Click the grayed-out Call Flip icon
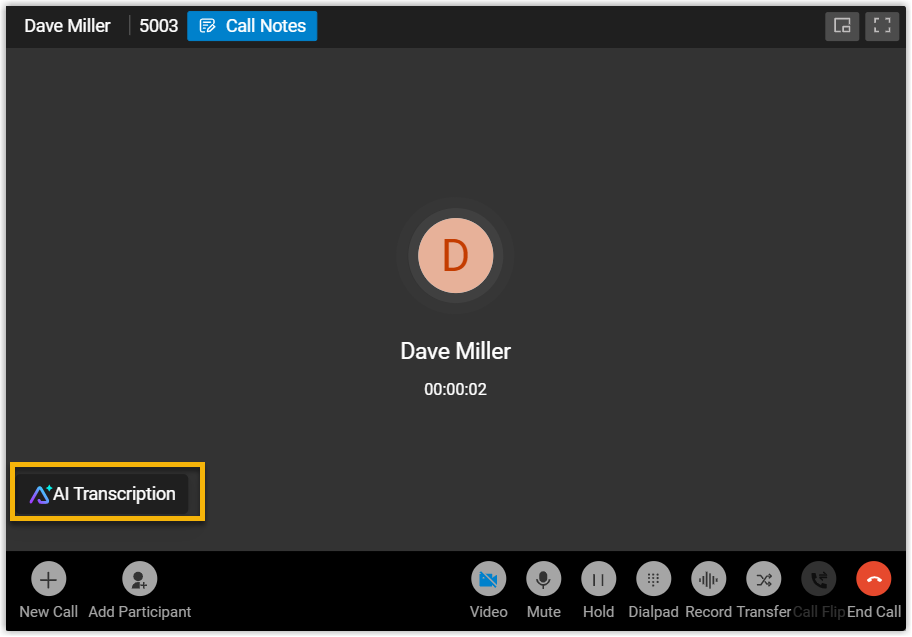Screen dimensions: 912x637 click(818, 579)
